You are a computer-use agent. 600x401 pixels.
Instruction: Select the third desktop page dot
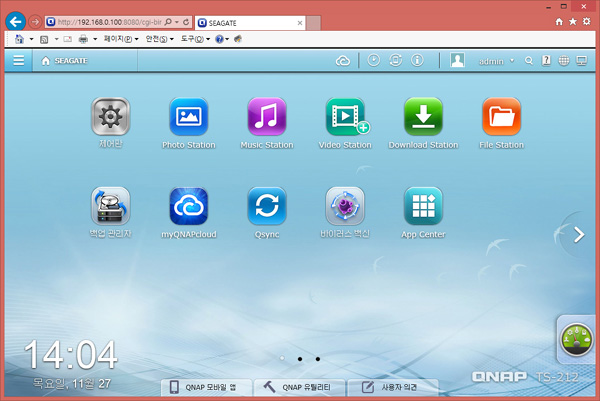tap(317, 357)
